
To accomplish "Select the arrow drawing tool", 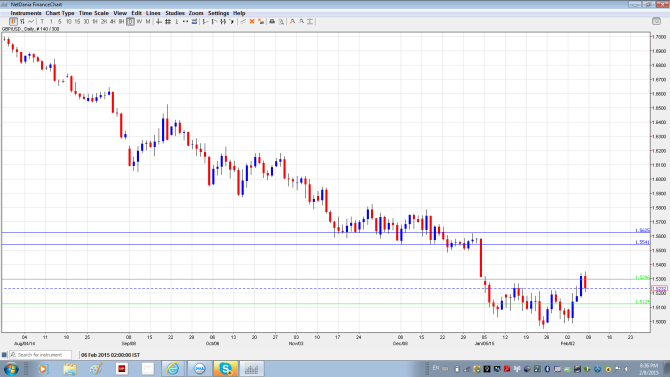I will (232, 21).
